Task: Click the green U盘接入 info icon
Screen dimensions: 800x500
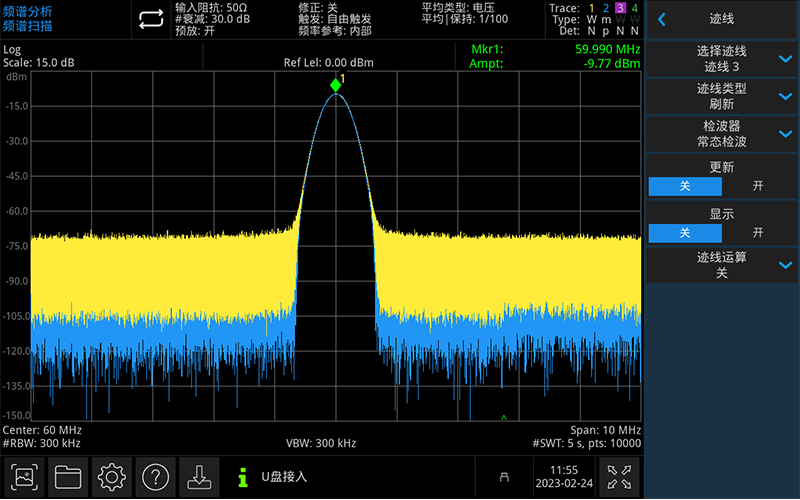Action: [x=242, y=478]
